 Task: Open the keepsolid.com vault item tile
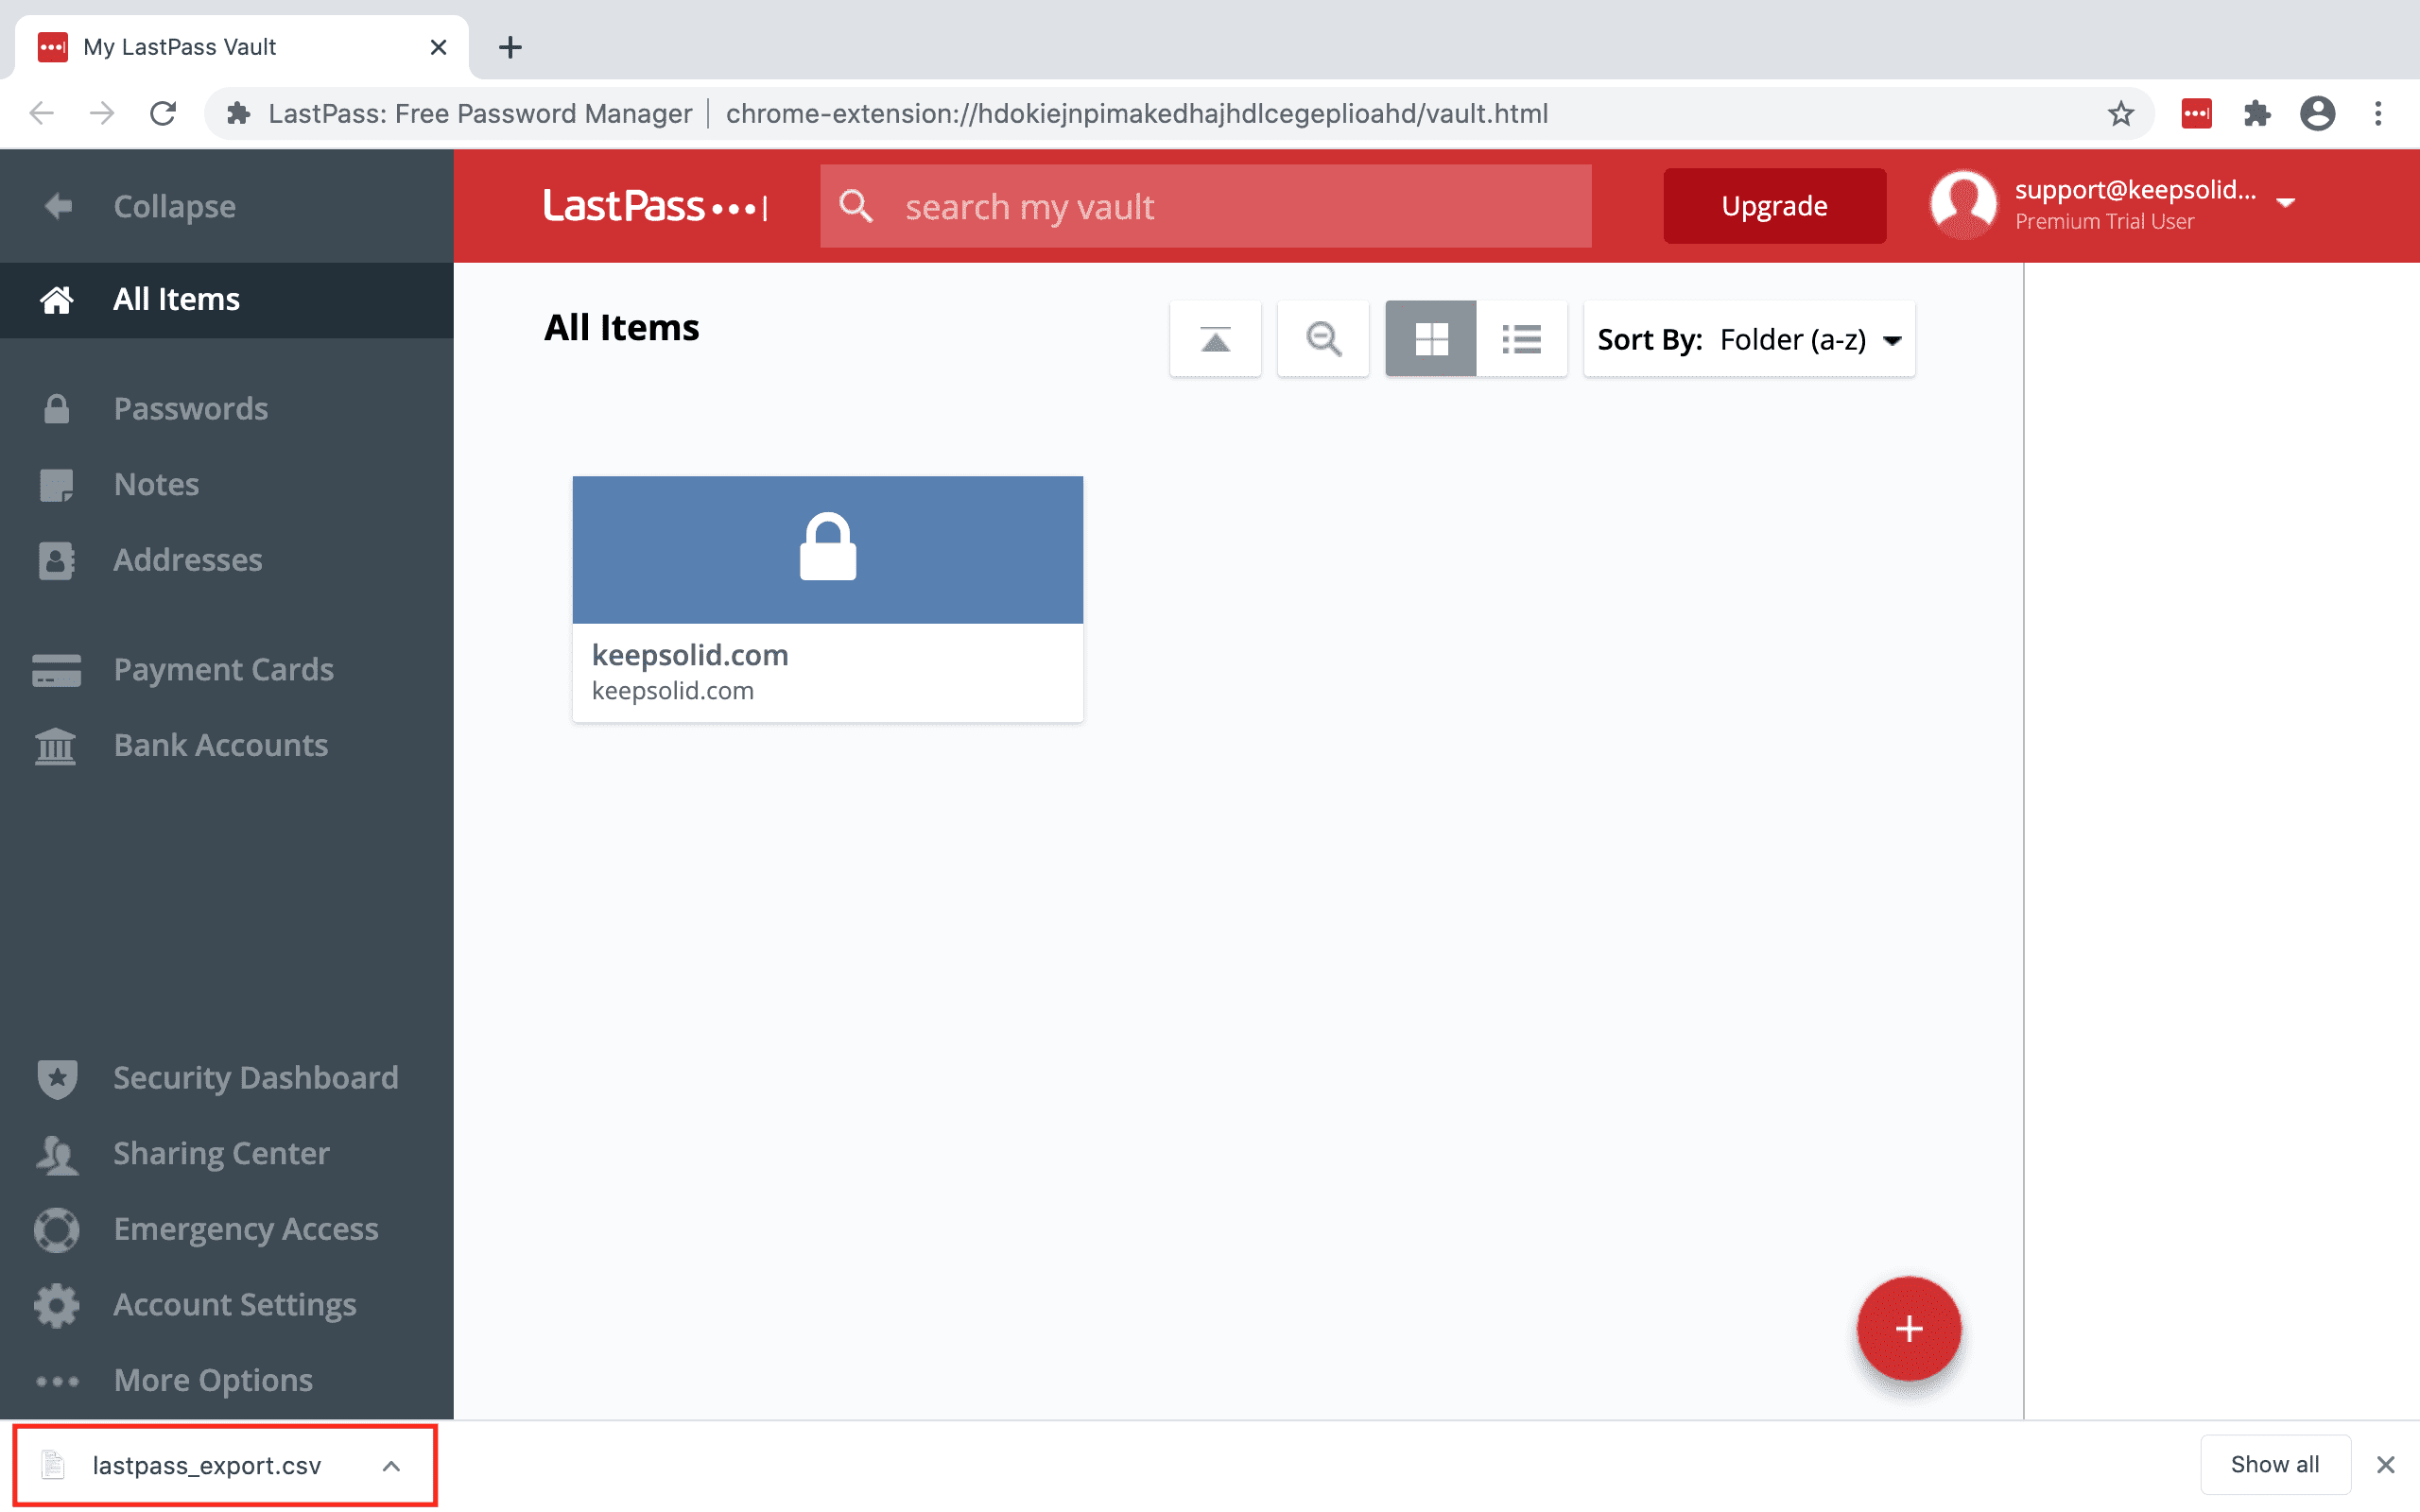tap(827, 598)
